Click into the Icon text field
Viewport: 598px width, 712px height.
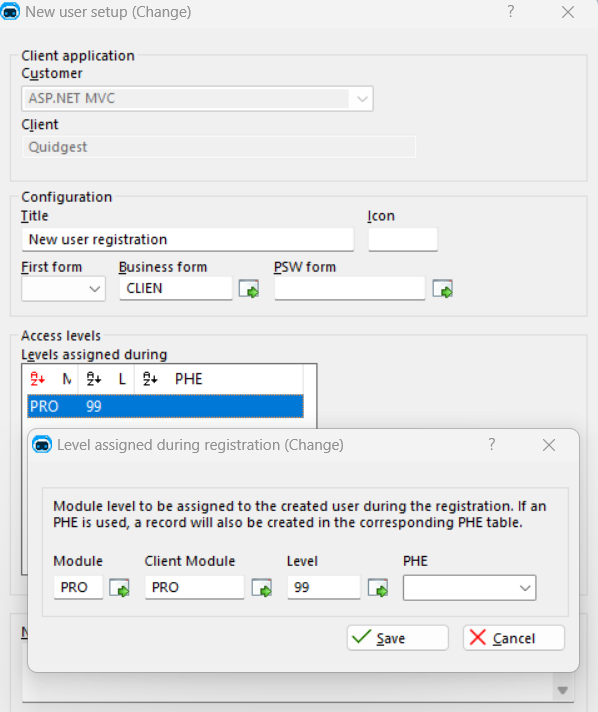pos(403,239)
